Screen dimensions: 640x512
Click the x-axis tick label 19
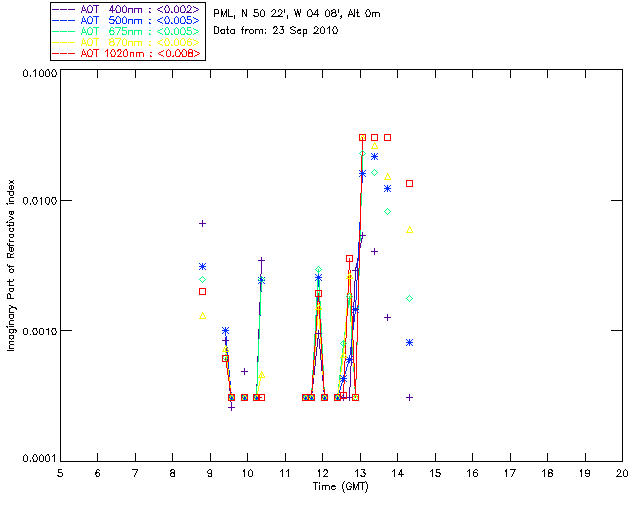coord(585,473)
